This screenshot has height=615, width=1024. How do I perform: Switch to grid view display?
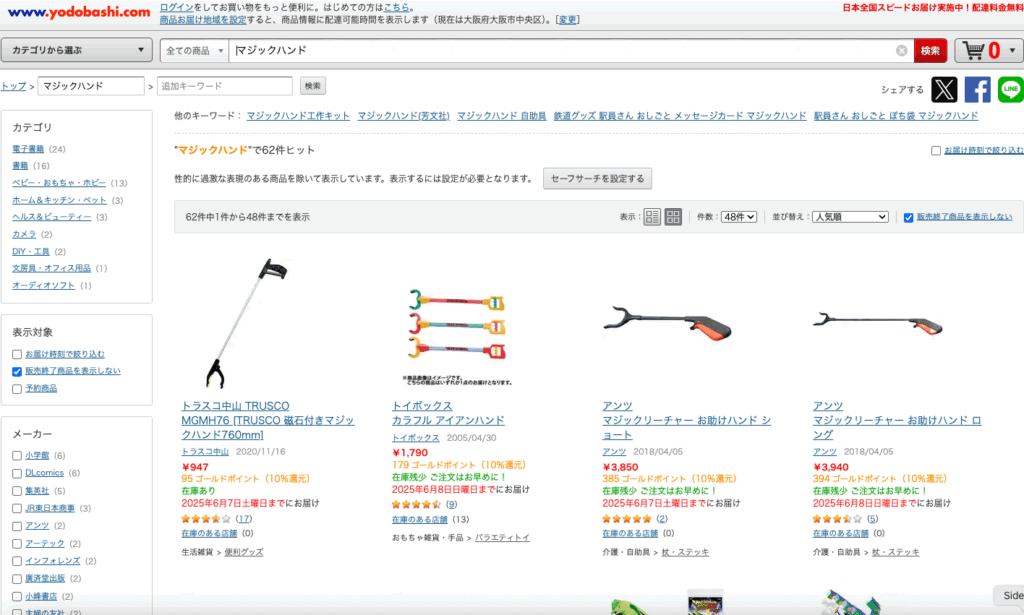[673, 217]
